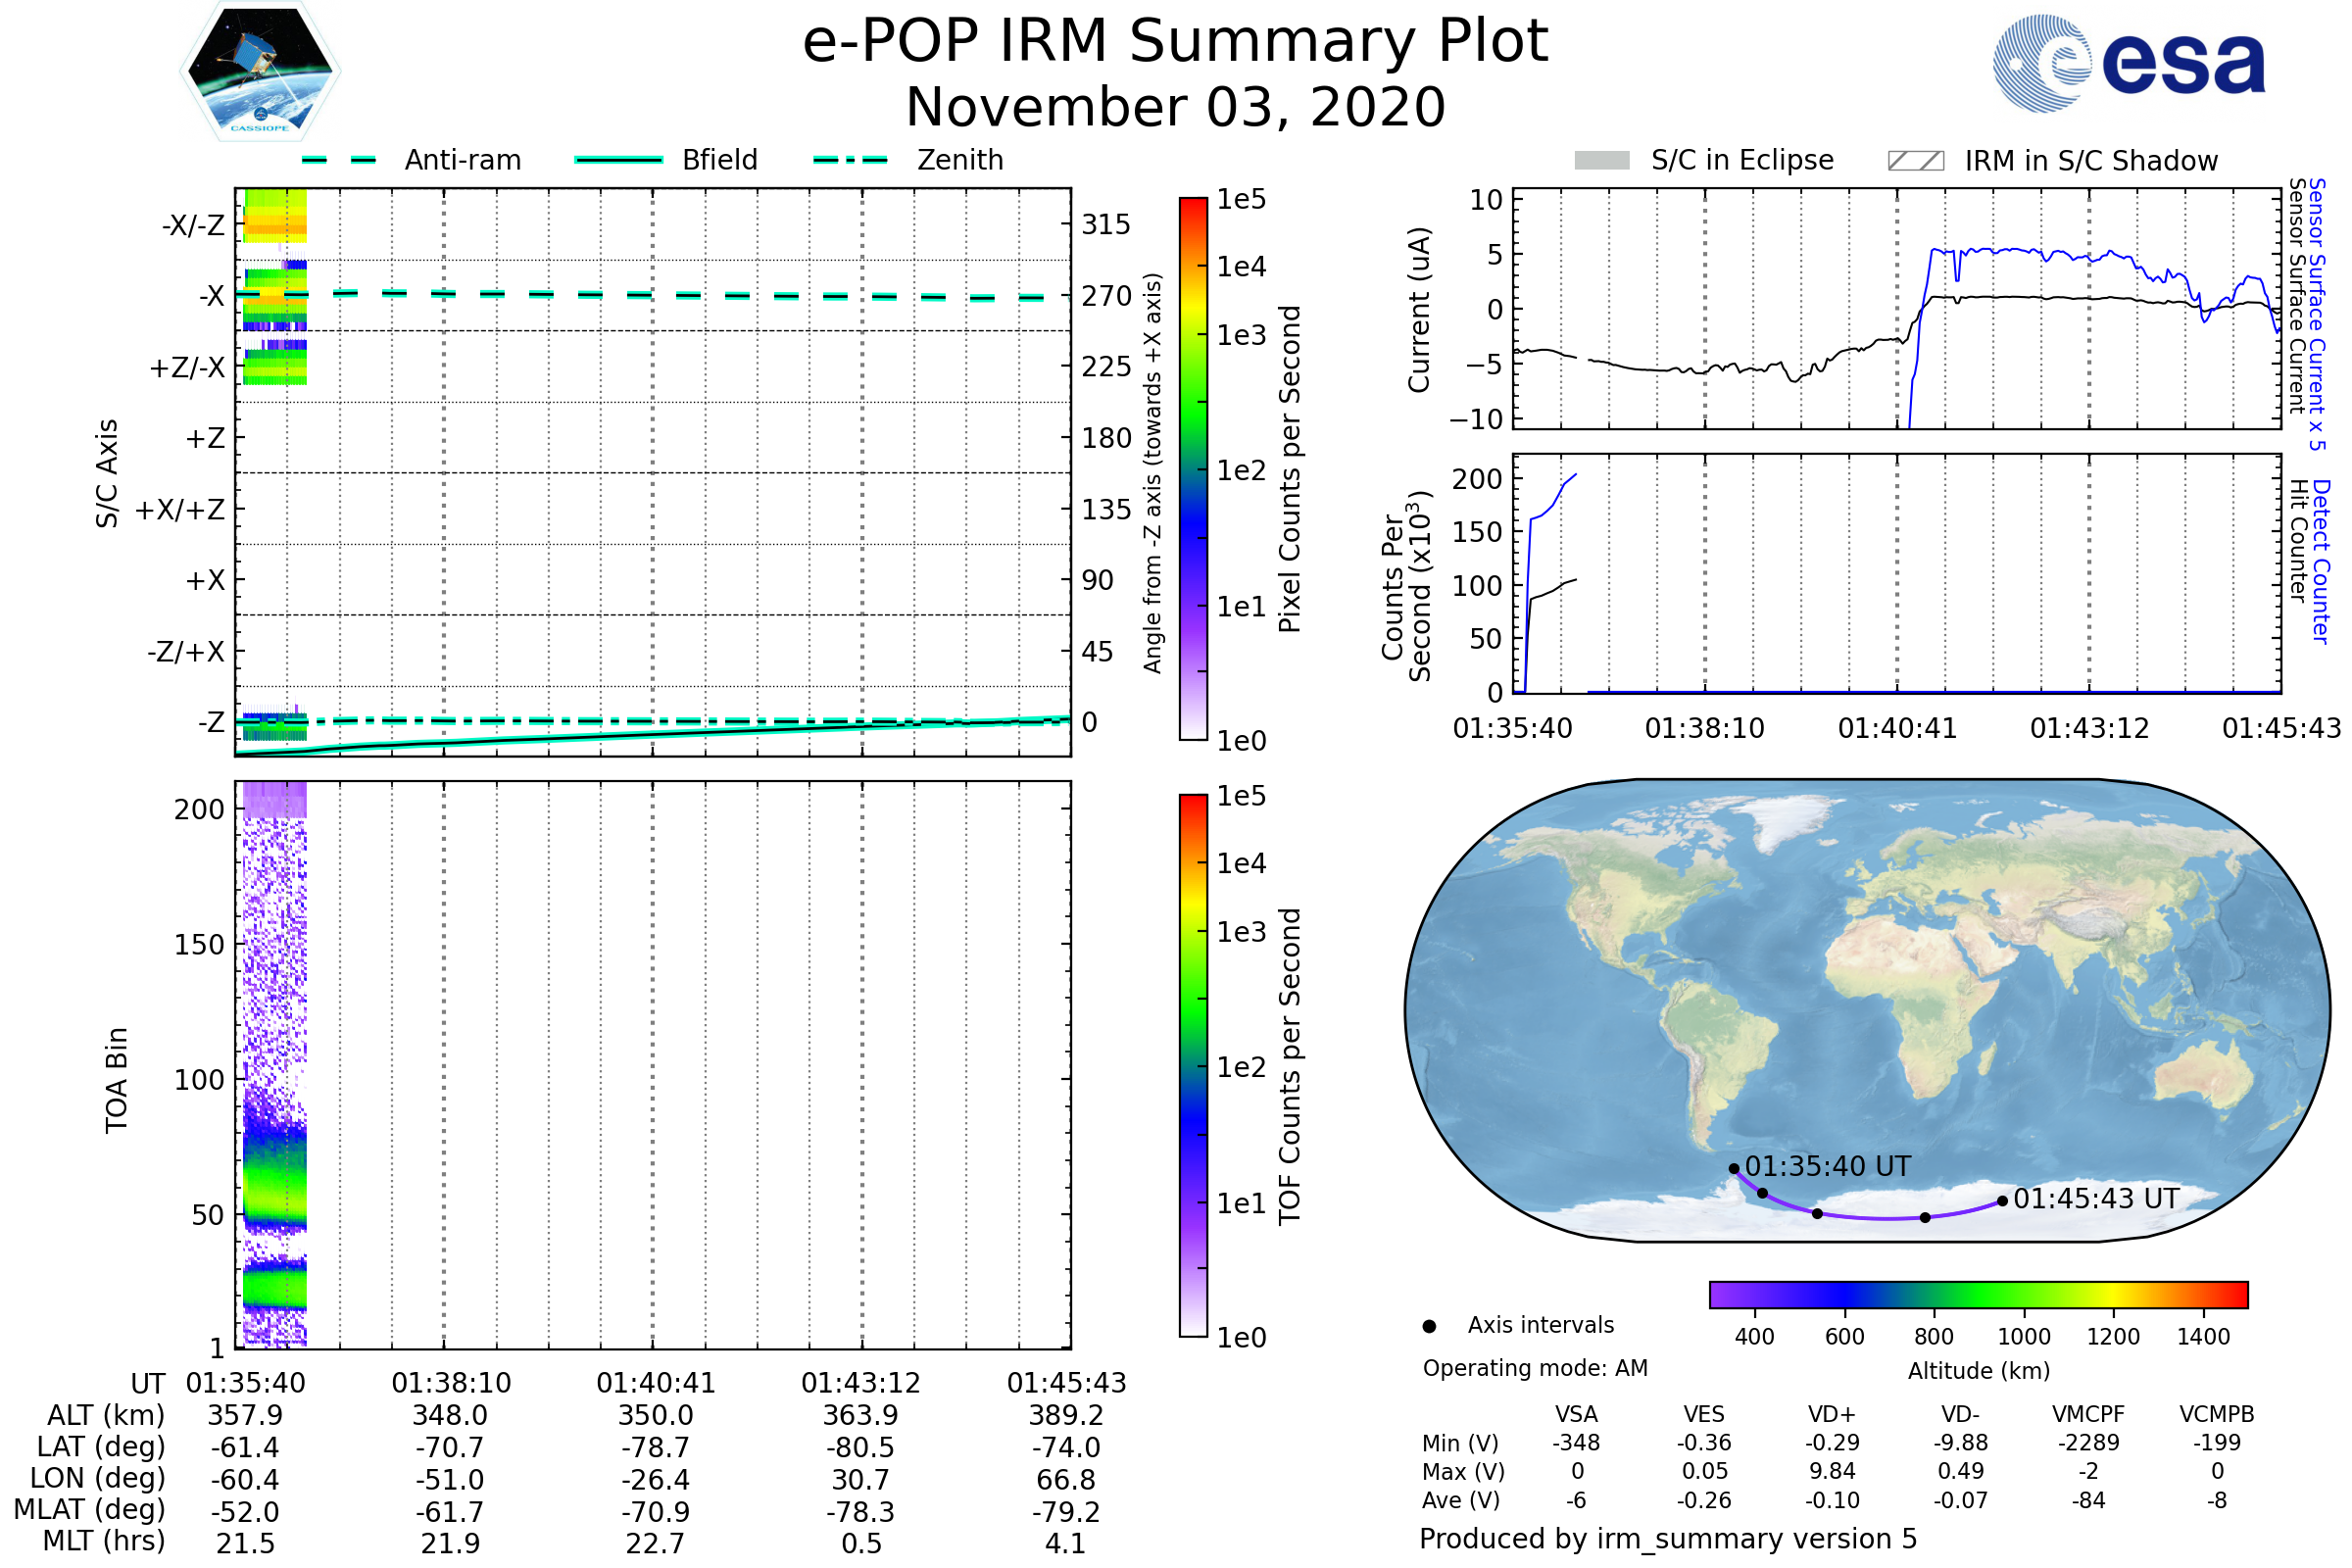This screenshot has width=2352, height=1568.
Task: Click the VSA column header in voltage table
Action: pyautogui.click(x=1576, y=1414)
